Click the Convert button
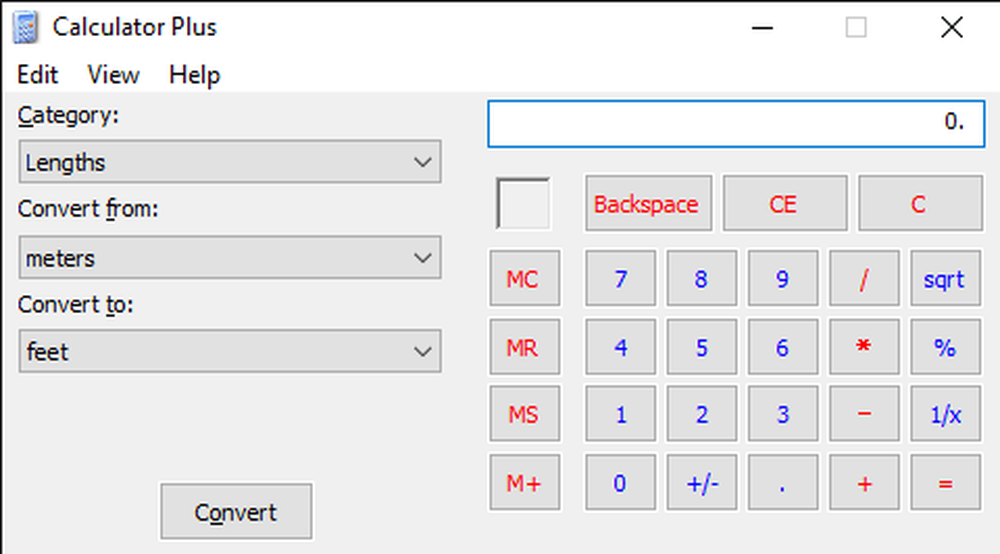Image resolution: width=1000 pixels, height=554 pixels. click(x=236, y=511)
